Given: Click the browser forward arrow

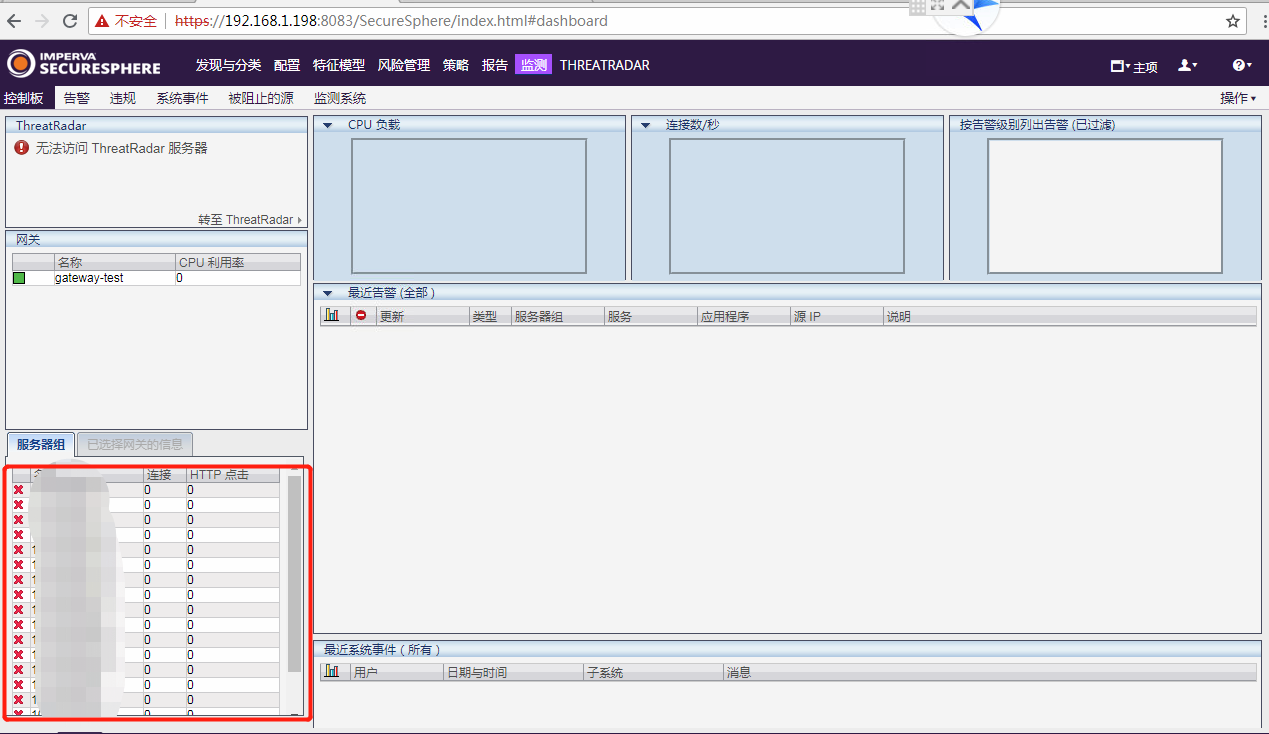Looking at the screenshot, I should point(42,21).
